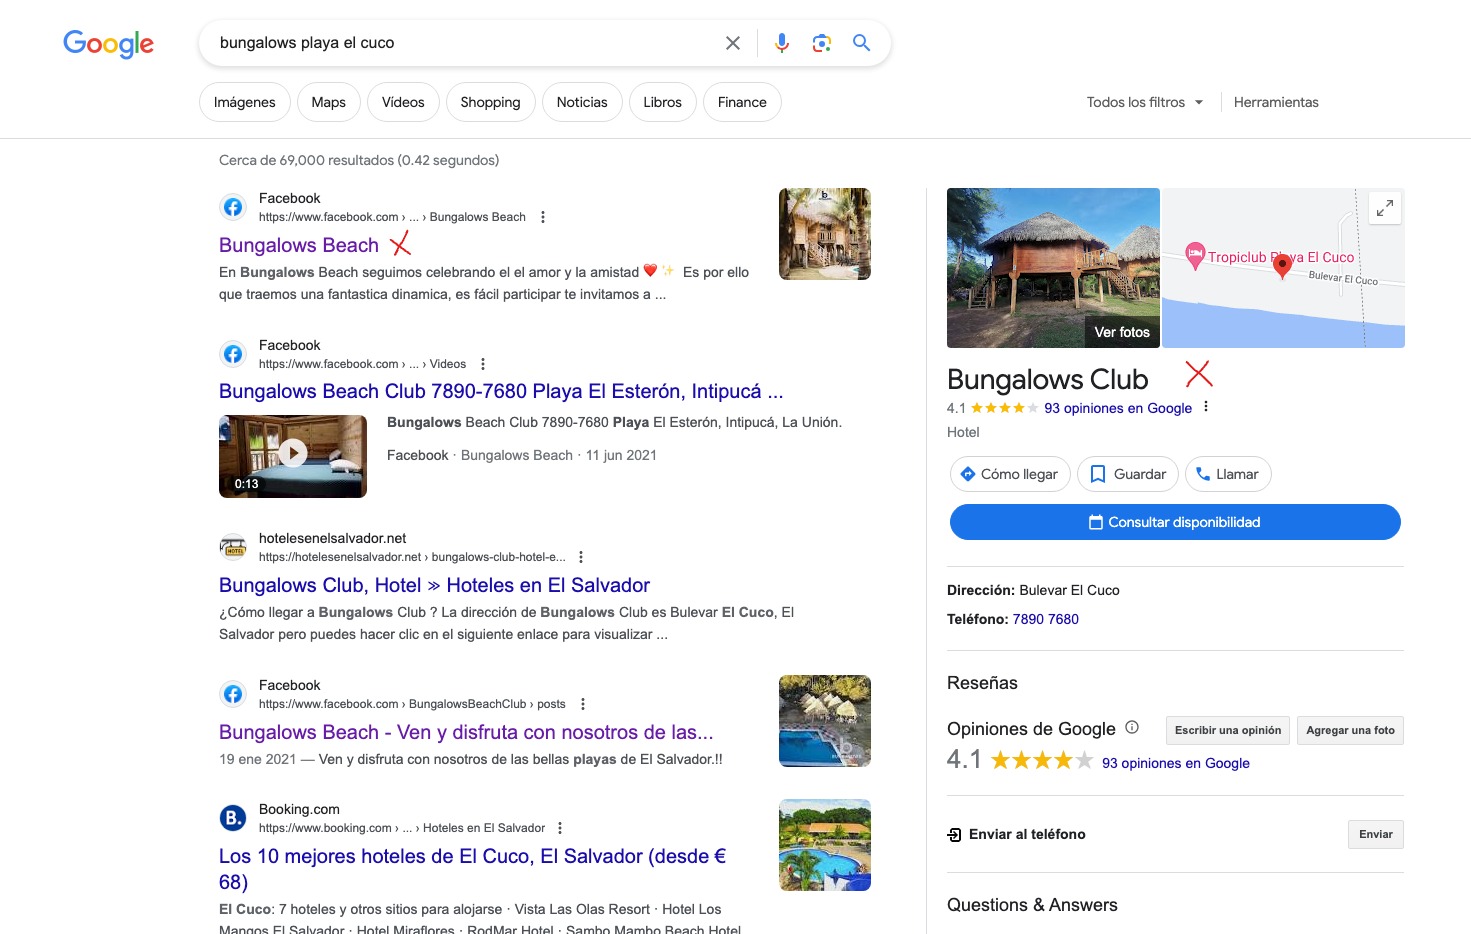Viewport: 1471px width, 934px height.
Task: Click the Facebook favicon of the Videos result
Action: [x=233, y=354]
